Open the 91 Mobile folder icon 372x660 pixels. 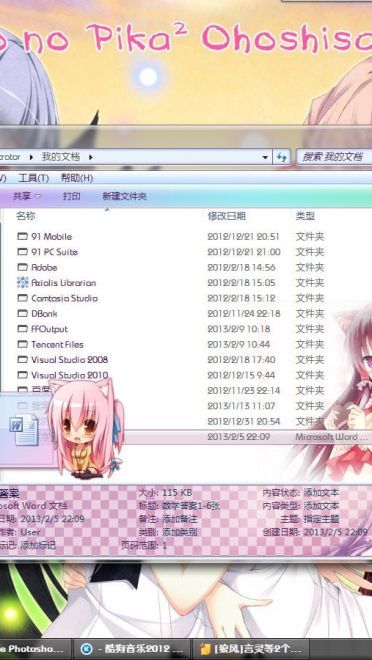pyautogui.click(x=22, y=236)
